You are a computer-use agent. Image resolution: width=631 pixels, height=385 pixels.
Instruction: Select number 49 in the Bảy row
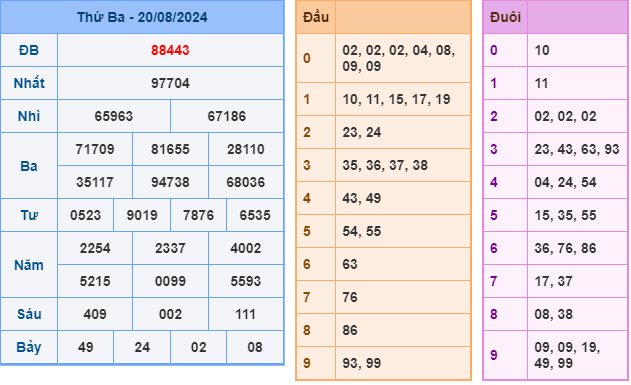click(x=86, y=347)
